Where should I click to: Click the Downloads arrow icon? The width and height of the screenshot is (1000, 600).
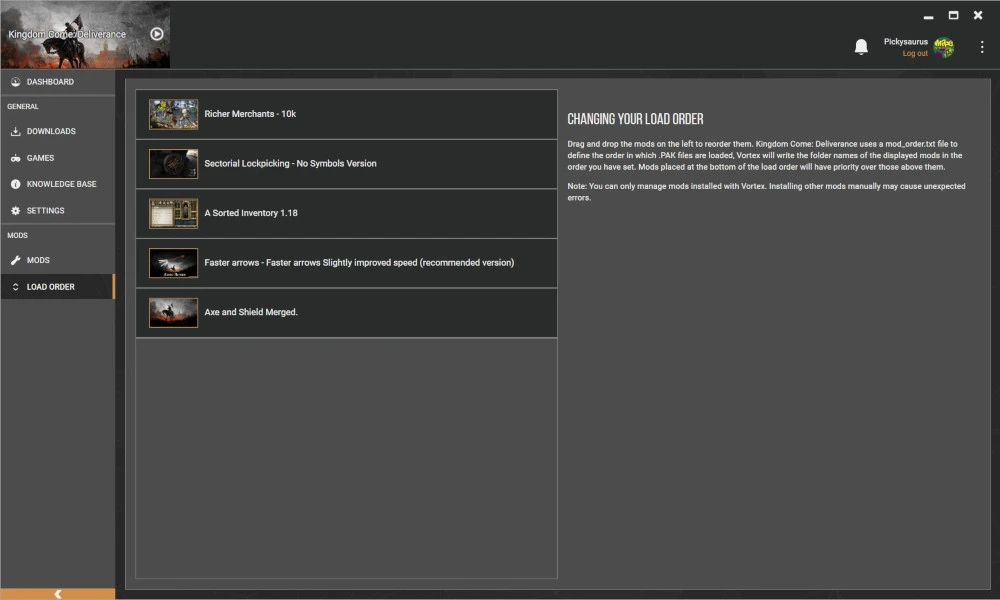(x=15, y=131)
